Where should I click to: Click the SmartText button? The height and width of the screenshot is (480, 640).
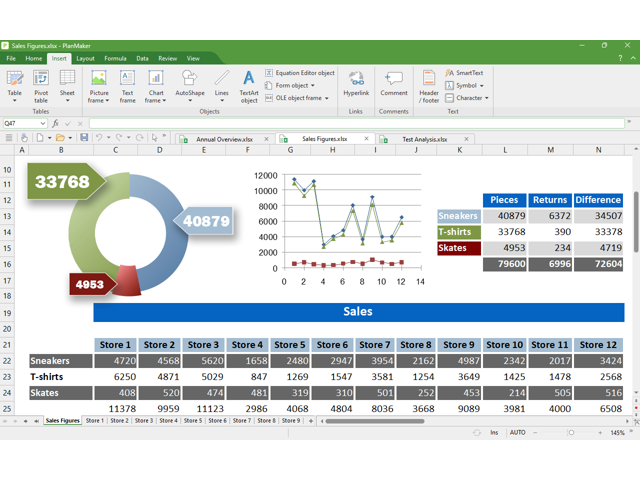coord(465,73)
